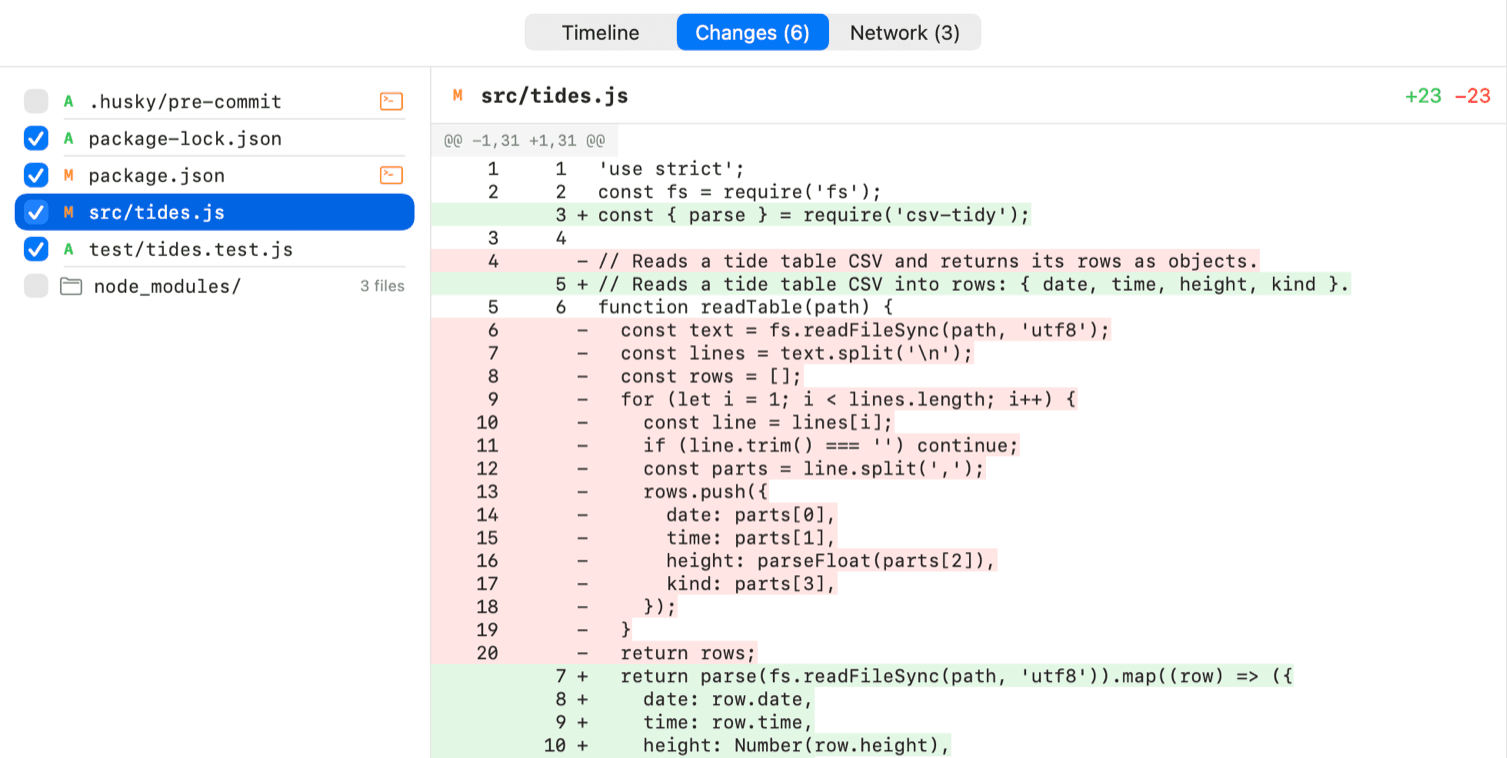Click the '3 files' count label
This screenshot has height=758, width=1507.
pos(382,286)
